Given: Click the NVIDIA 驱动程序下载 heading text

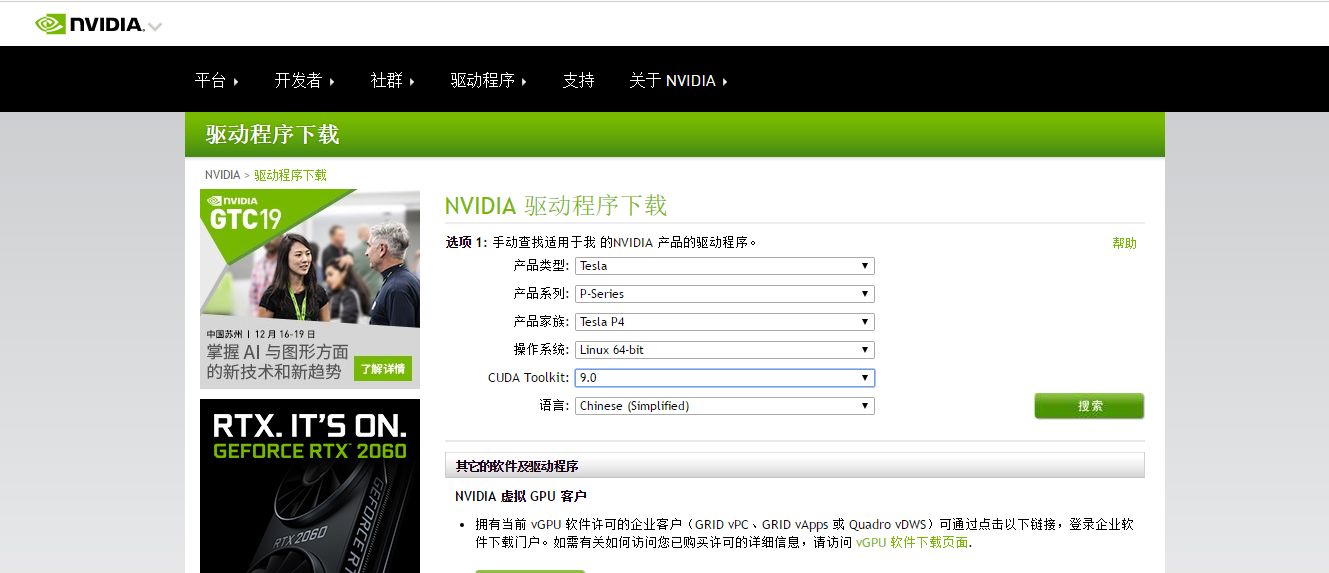Looking at the screenshot, I should click(x=556, y=206).
